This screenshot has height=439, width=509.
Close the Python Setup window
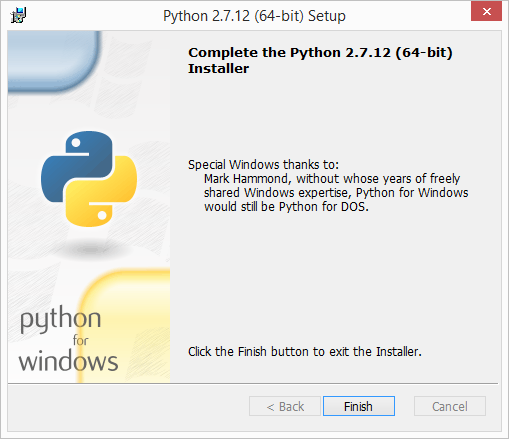click(x=486, y=12)
